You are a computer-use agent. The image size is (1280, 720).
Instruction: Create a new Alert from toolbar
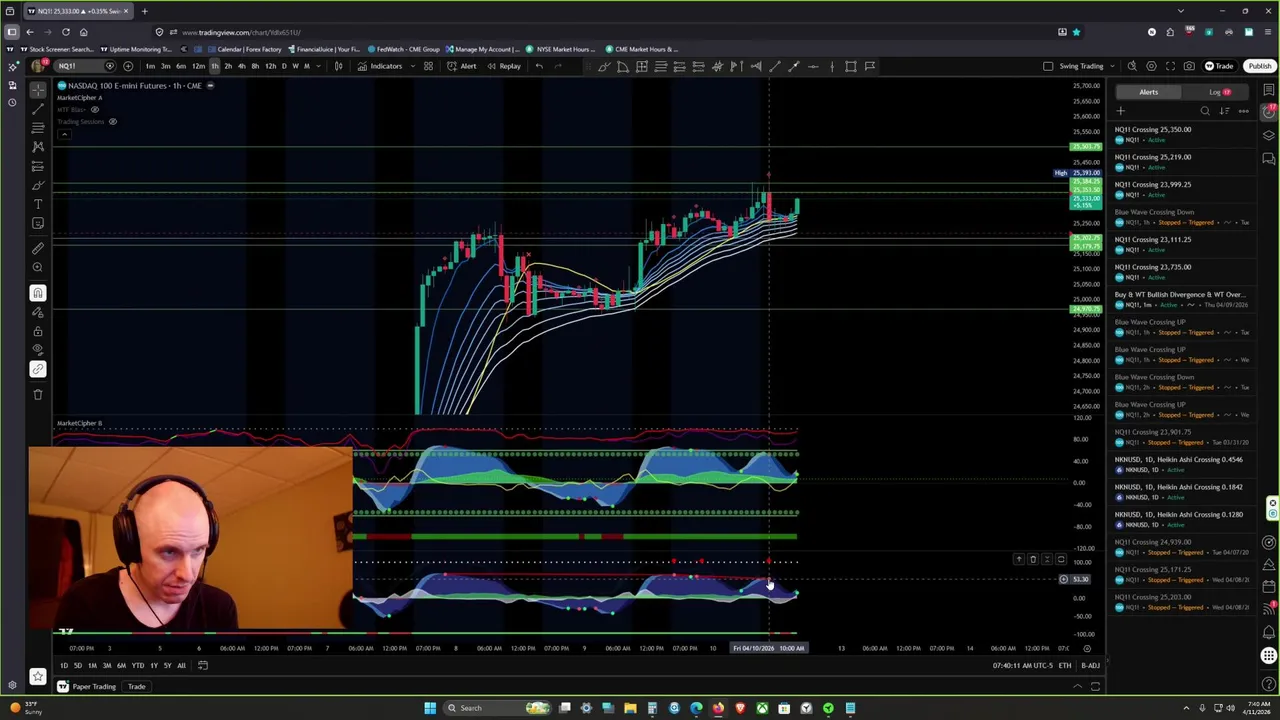click(x=461, y=66)
